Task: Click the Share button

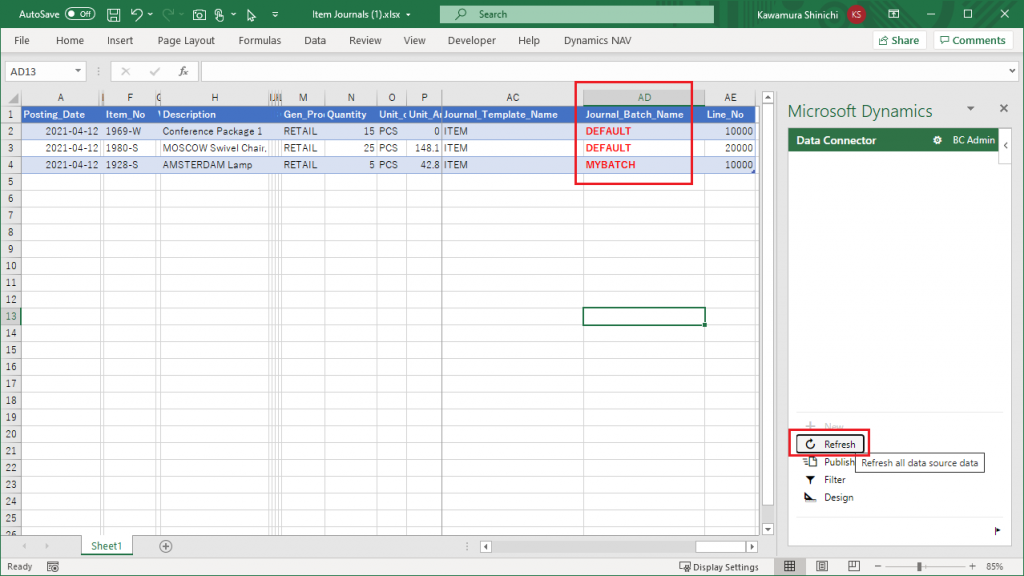Action: pos(898,41)
